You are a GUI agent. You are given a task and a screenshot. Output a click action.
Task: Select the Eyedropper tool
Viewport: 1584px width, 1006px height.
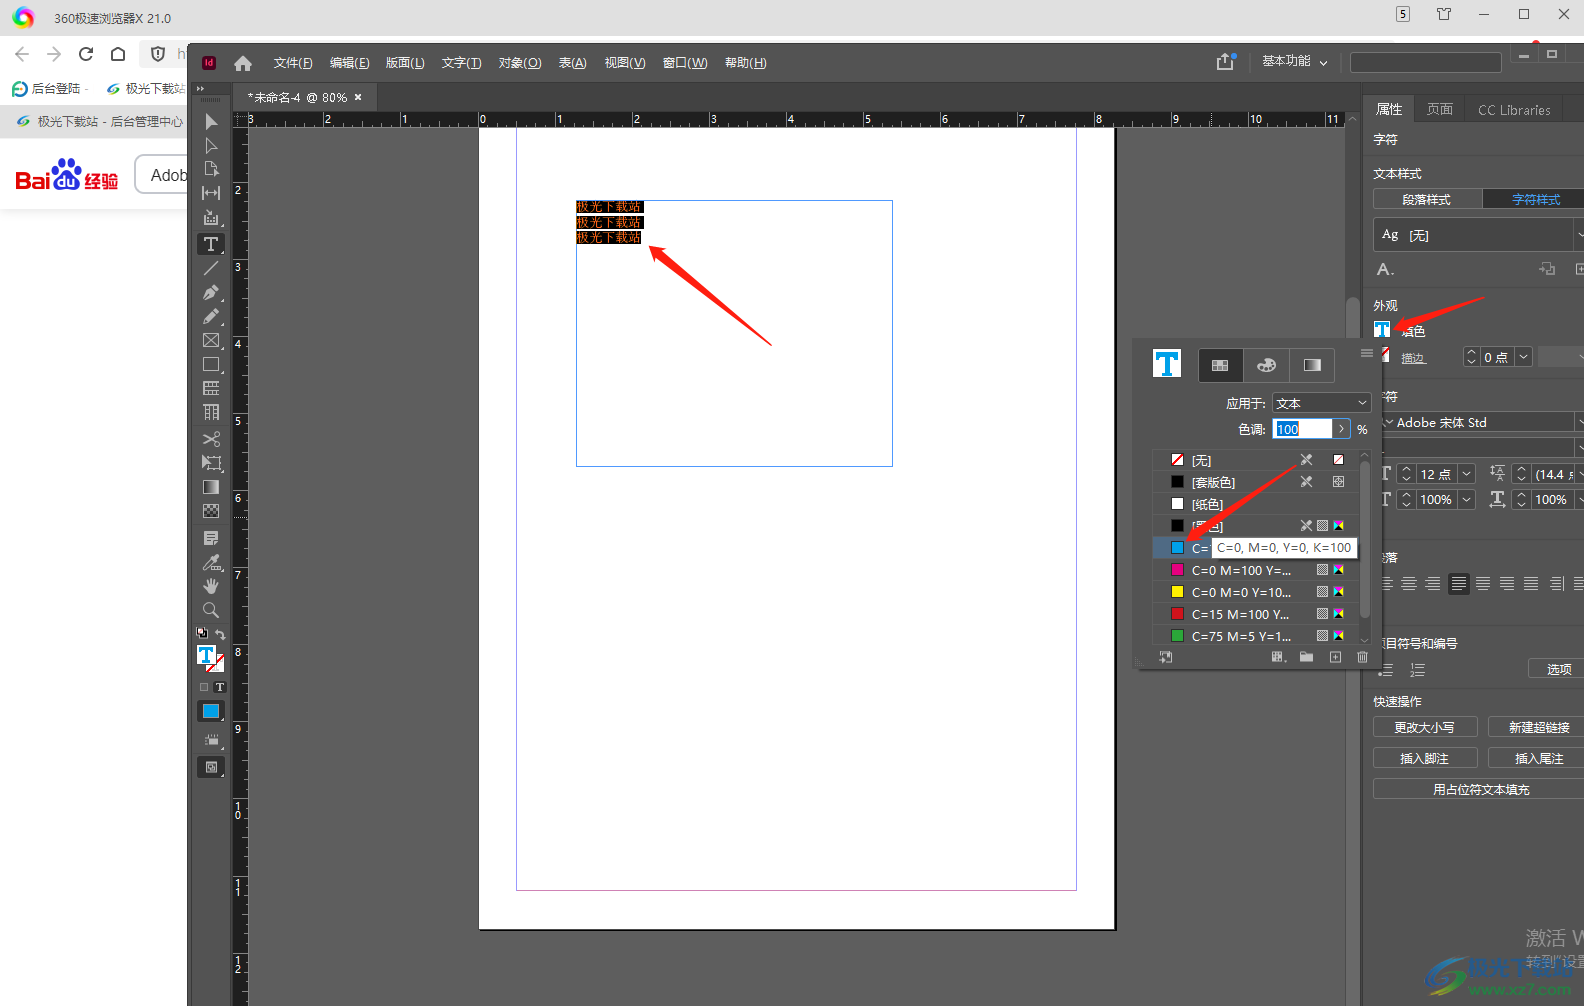click(211, 562)
